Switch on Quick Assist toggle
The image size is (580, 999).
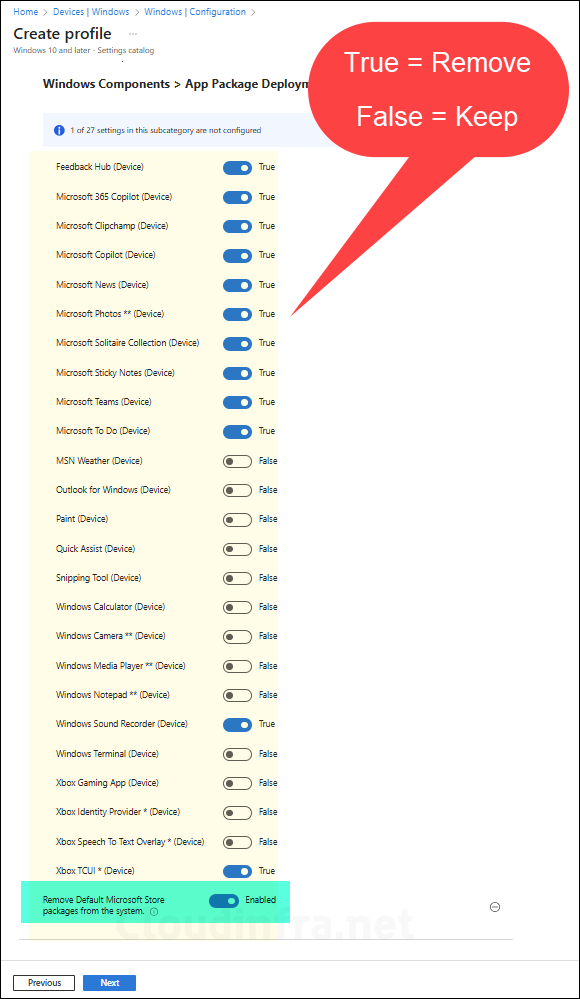[237, 549]
